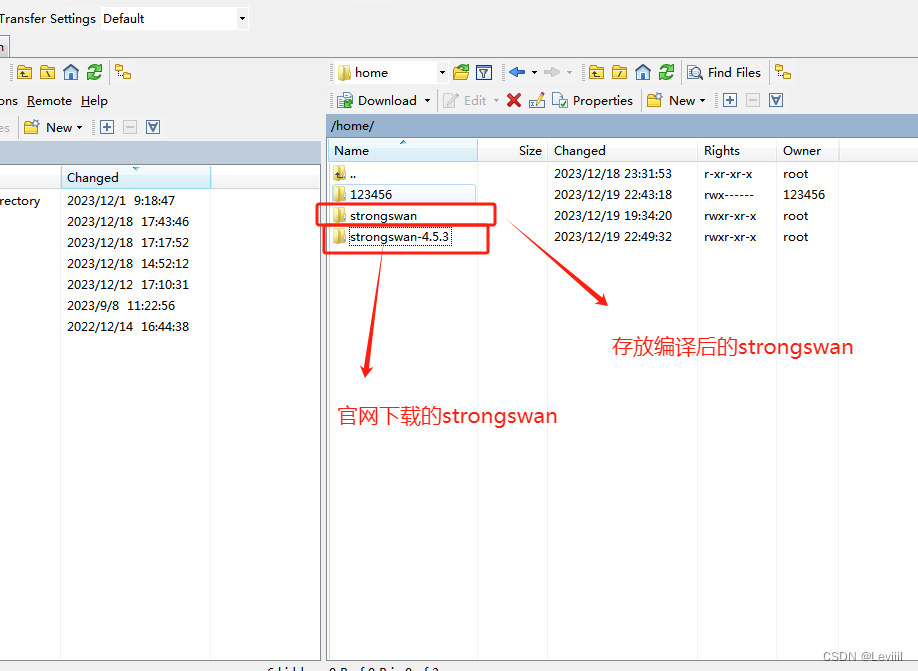Click the Download button

(377, 101)
